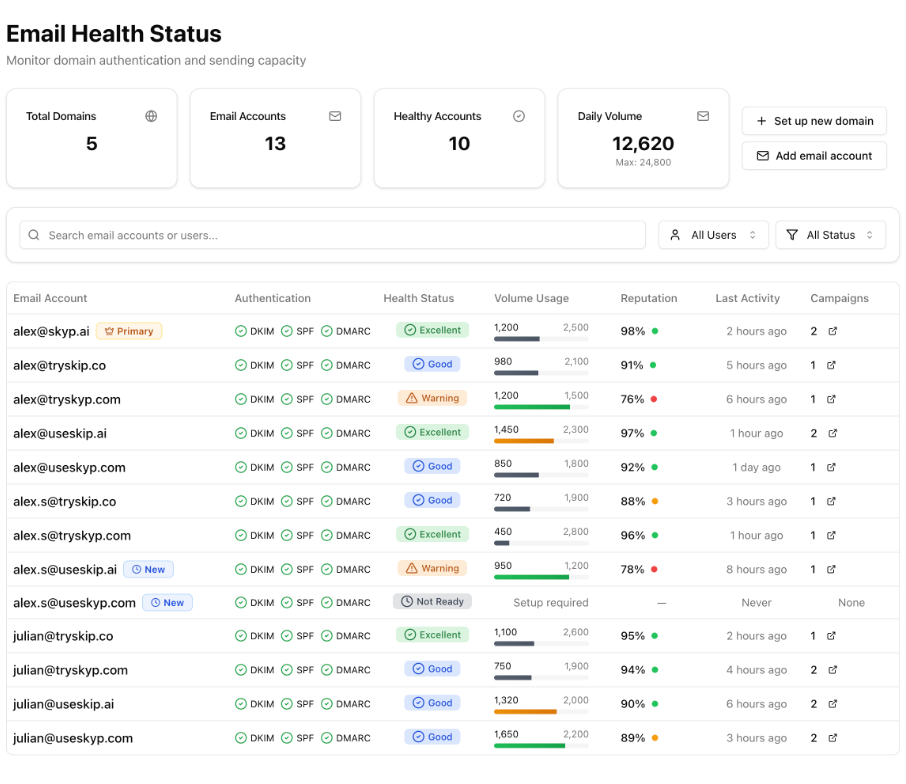Click the Health Status column header

click(x=418, y=298)
